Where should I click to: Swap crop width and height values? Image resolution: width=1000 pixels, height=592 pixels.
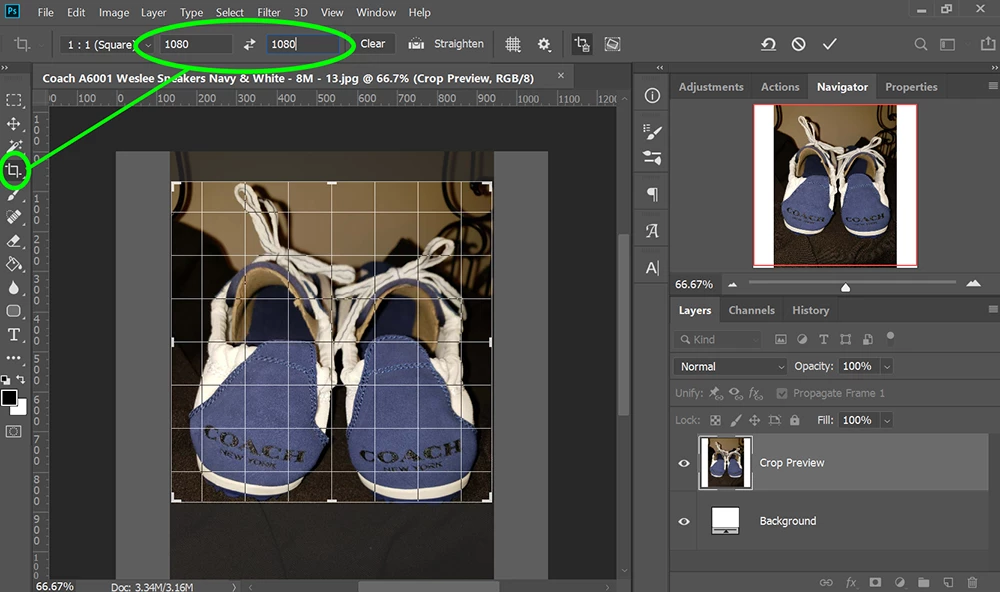point(249,44)
